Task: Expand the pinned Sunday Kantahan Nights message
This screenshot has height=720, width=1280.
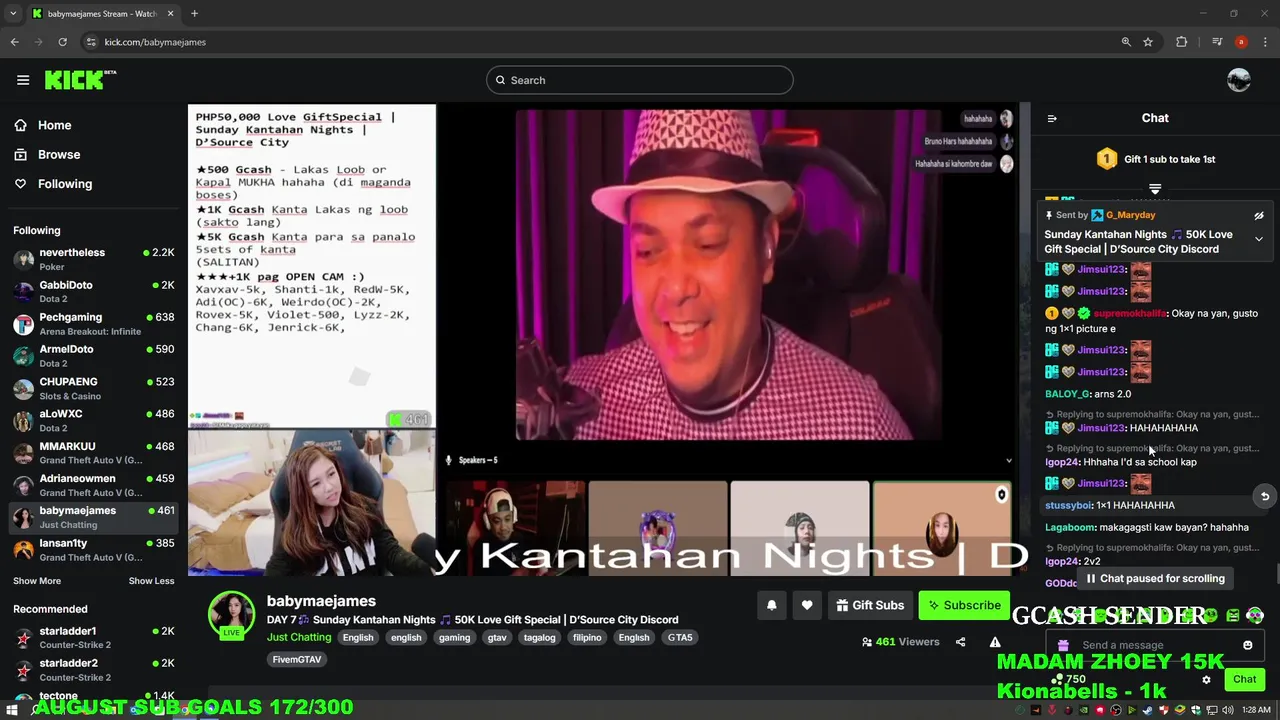Action: (x=1259, y=239)
